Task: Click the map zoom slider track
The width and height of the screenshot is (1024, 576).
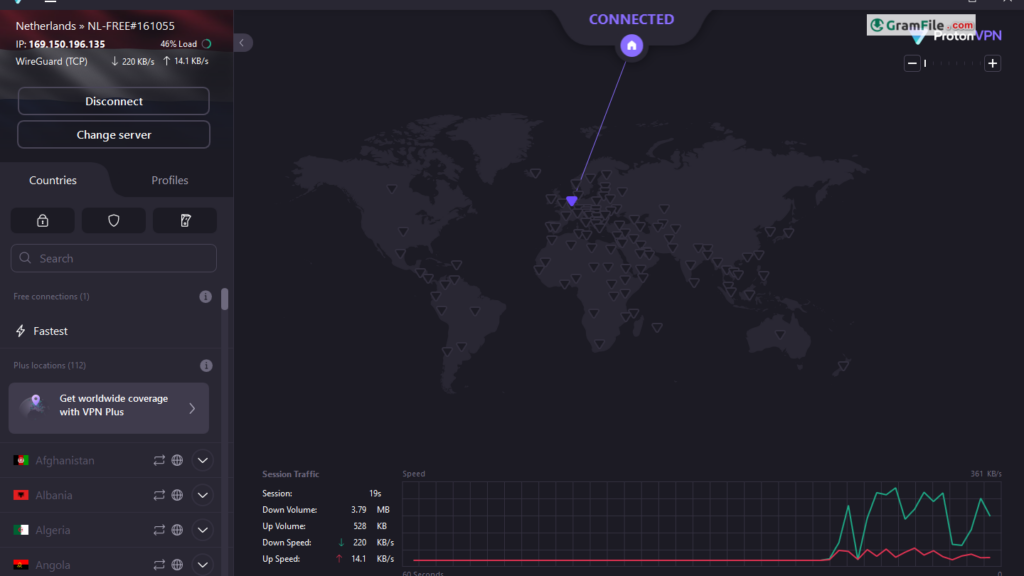Action: pyautogui.click(x=952, y=64)
